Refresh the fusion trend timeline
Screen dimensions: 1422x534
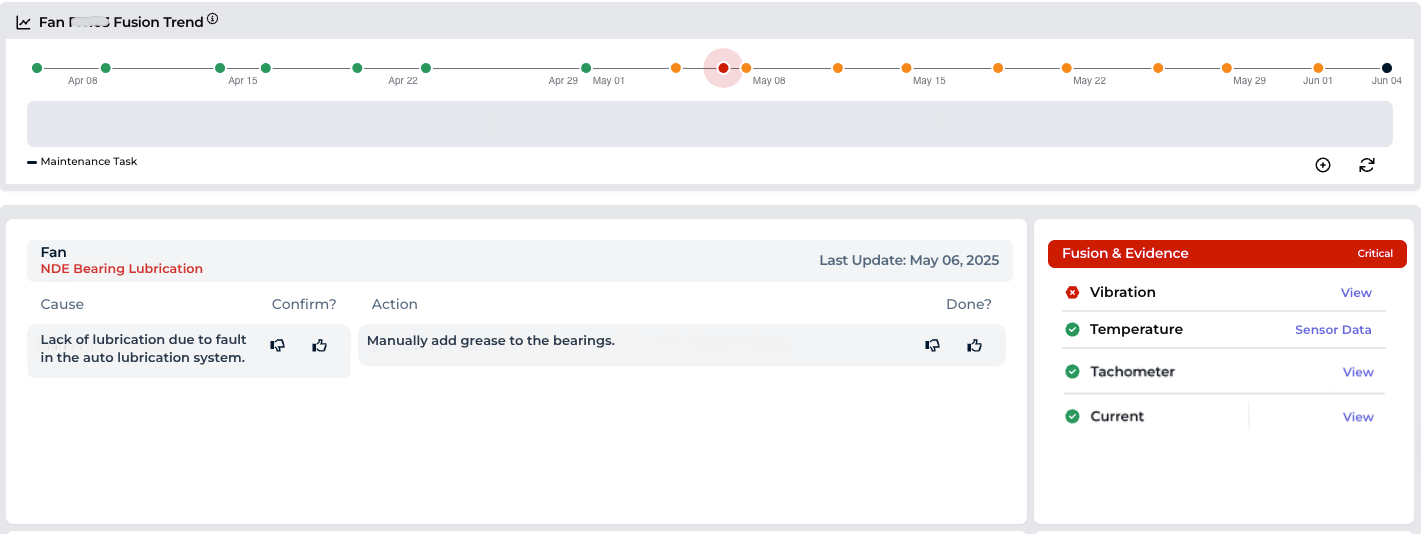tap(1367, 165)
